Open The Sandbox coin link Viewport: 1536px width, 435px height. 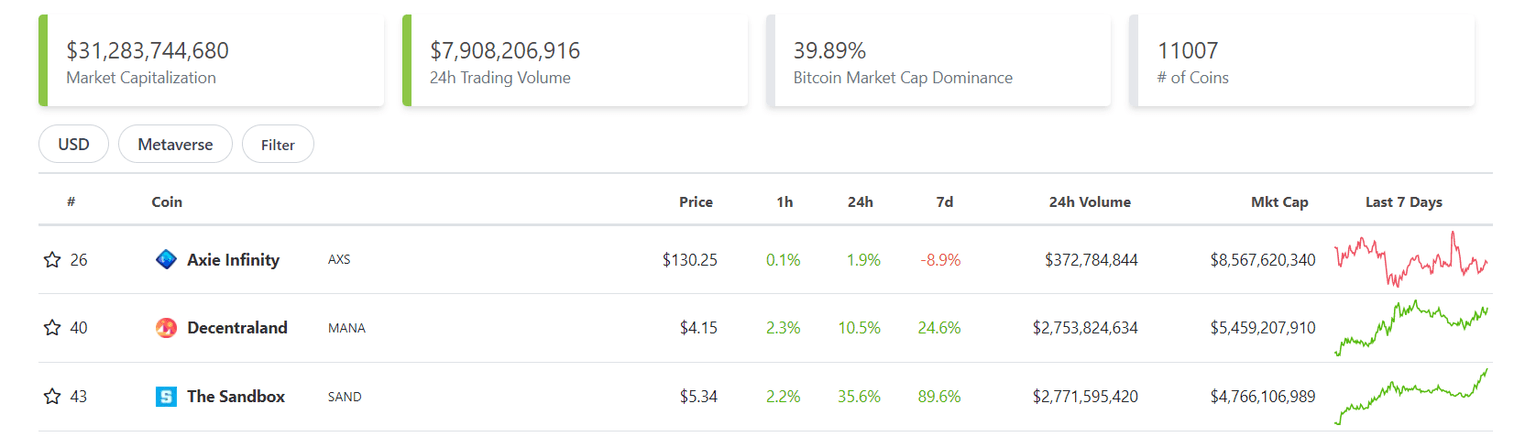[236, 397]
